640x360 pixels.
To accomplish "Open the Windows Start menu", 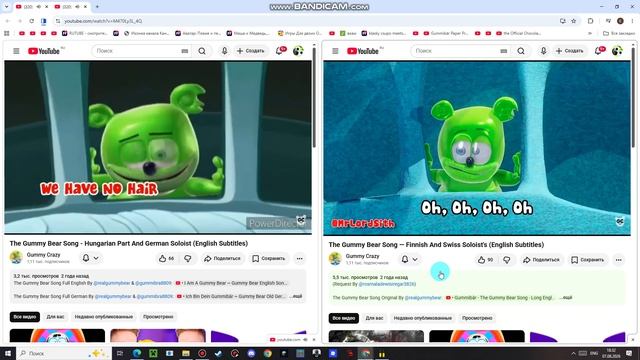I will 8,353.
